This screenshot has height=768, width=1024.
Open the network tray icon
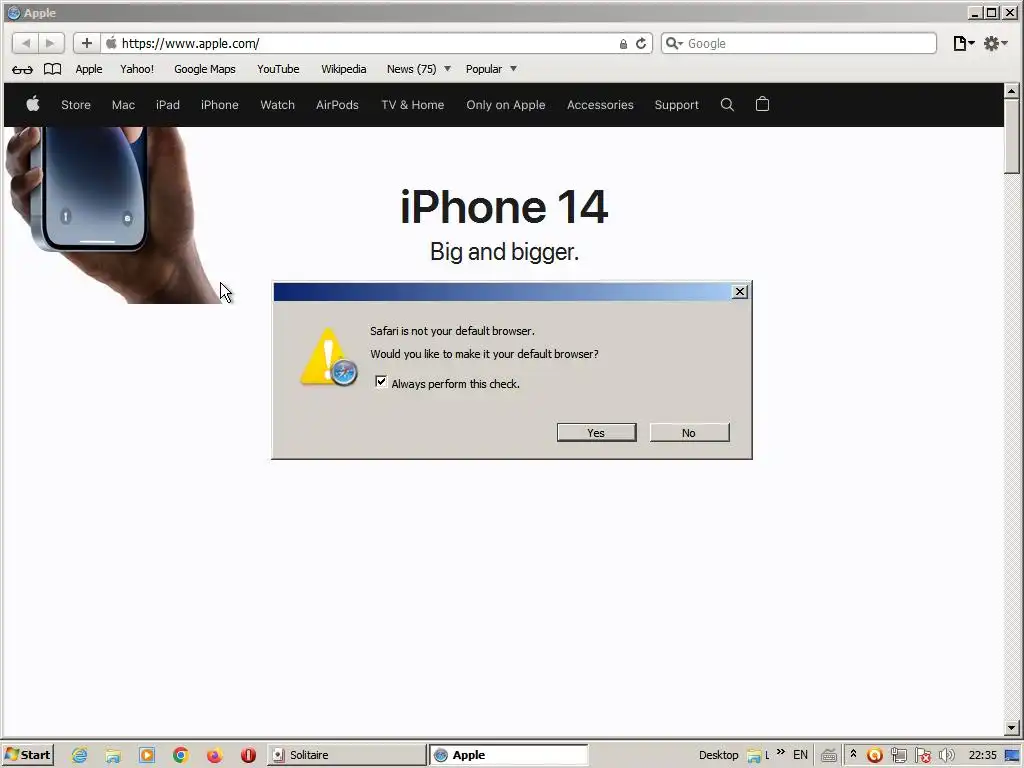(x=899, y=756)
